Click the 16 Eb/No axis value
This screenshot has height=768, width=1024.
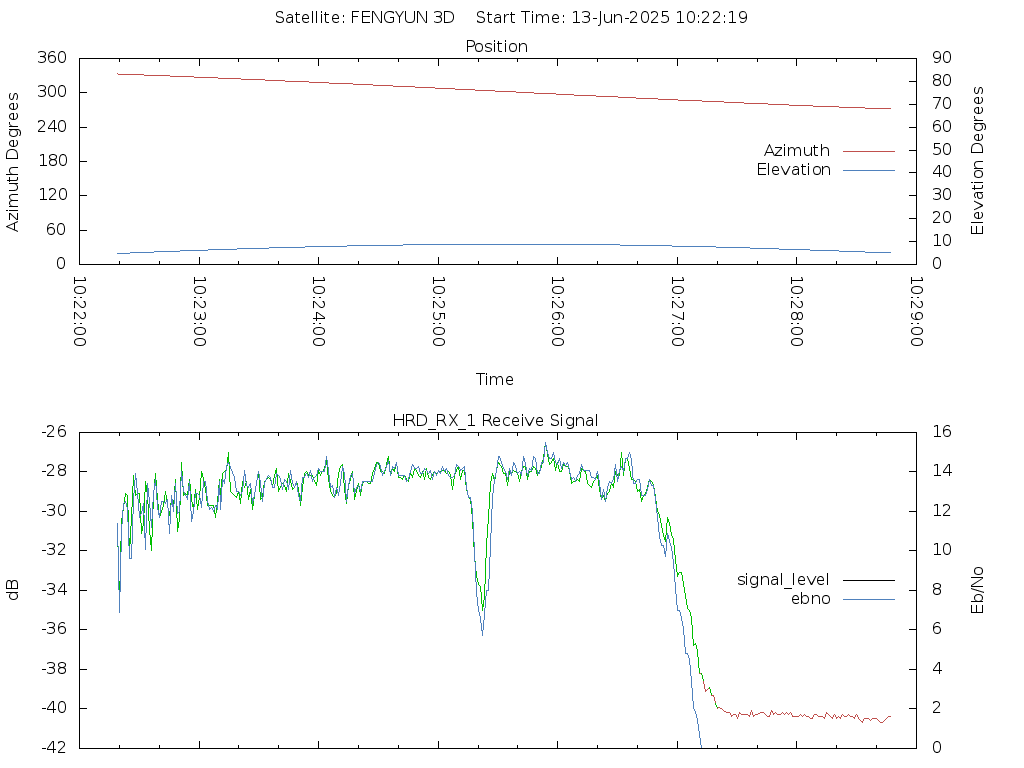tap(942, 432)
